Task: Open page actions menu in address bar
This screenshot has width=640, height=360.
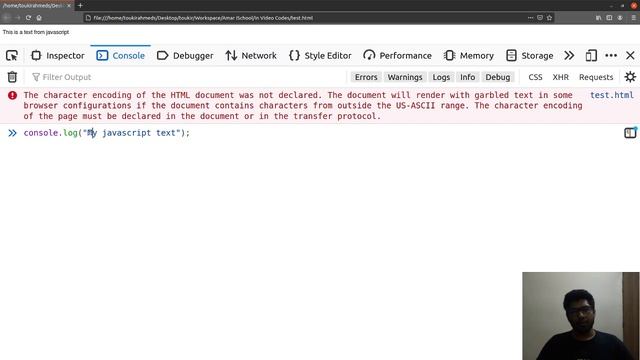Action: pos(530,18)
